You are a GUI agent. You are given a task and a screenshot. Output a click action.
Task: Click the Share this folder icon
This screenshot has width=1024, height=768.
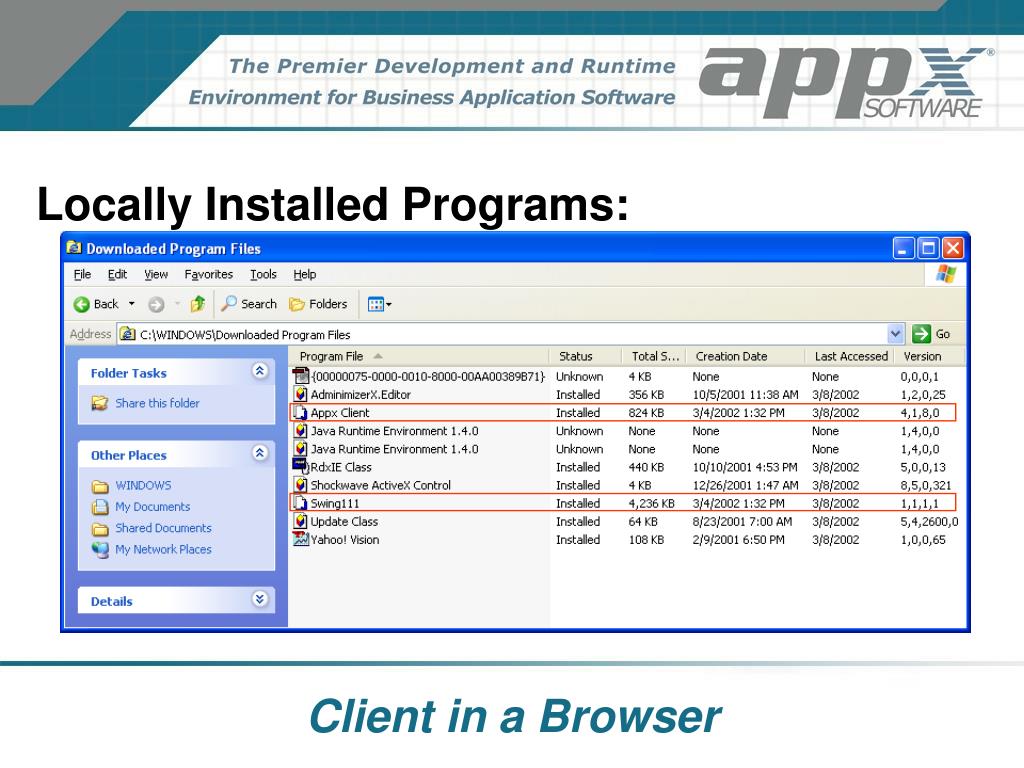click(x=100, y=403)
